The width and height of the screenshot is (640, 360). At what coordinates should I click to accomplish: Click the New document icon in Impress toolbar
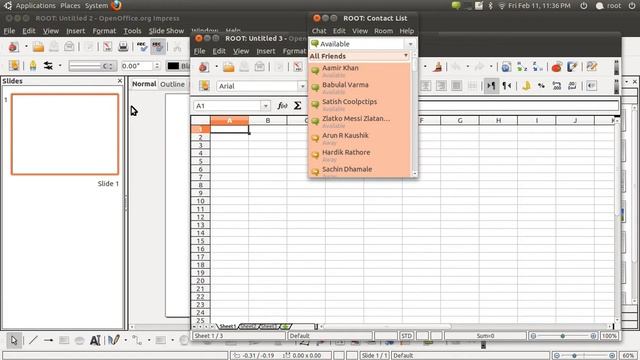pos(13,47)
